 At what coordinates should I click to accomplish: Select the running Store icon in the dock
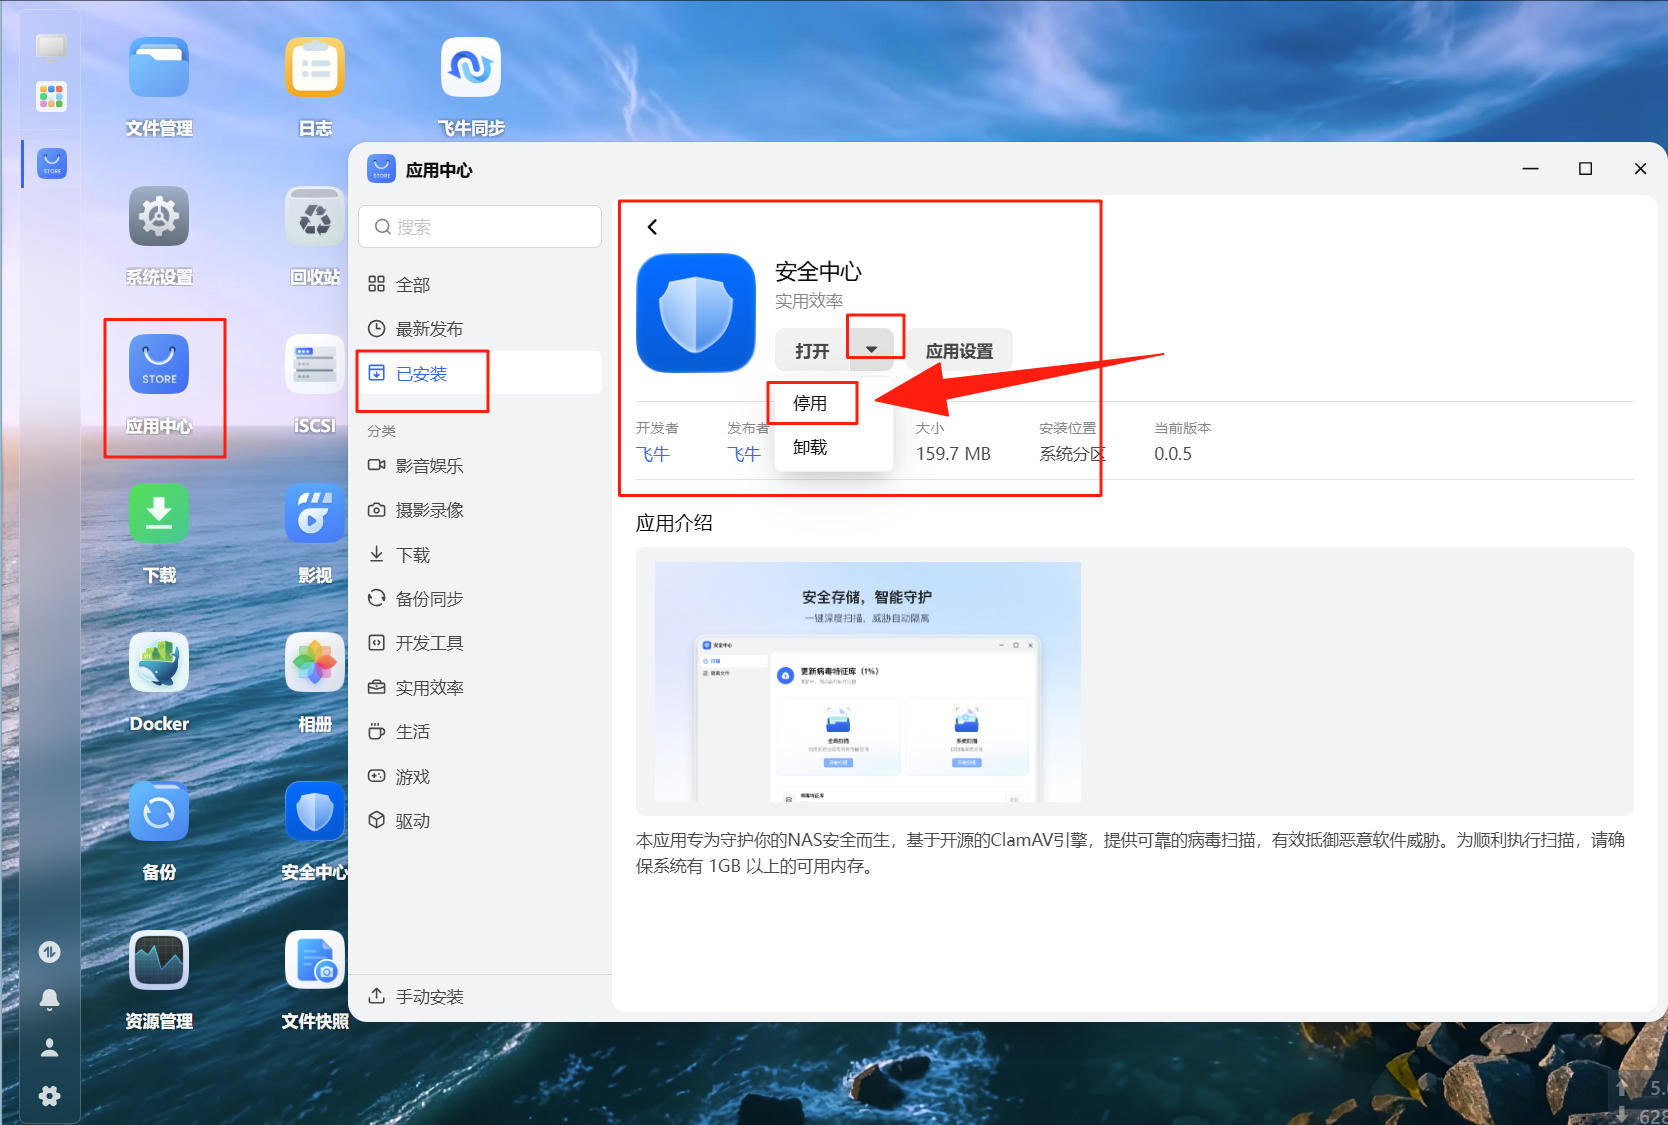tap(52, 163)
